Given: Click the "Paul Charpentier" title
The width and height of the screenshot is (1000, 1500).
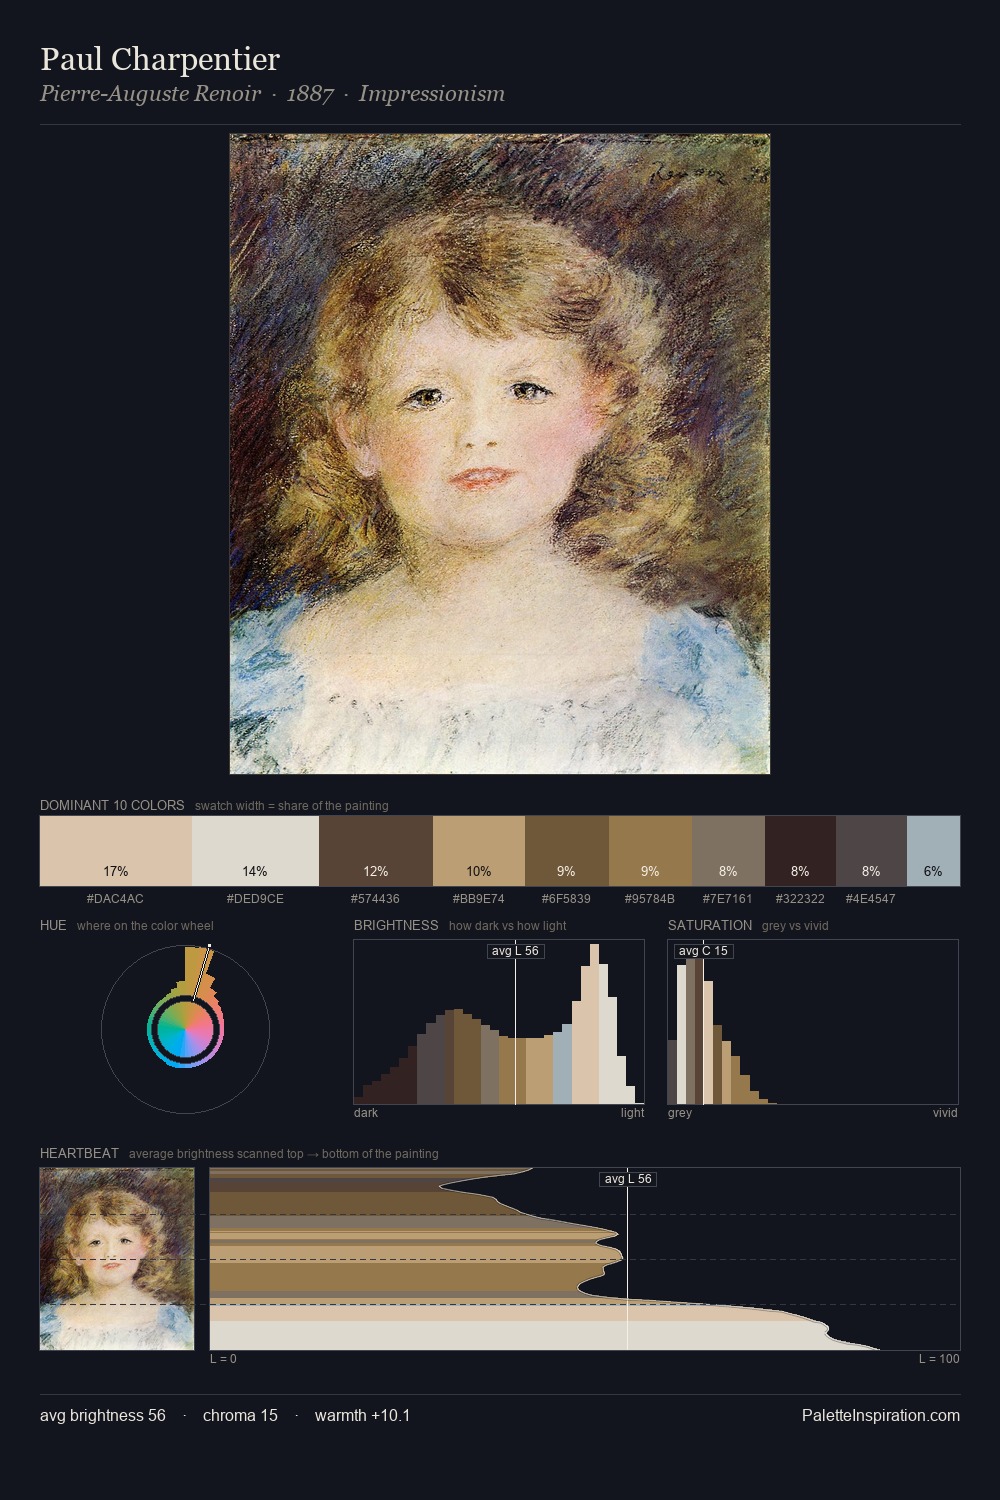Looking at the screenshot, I should click(160, 59).
